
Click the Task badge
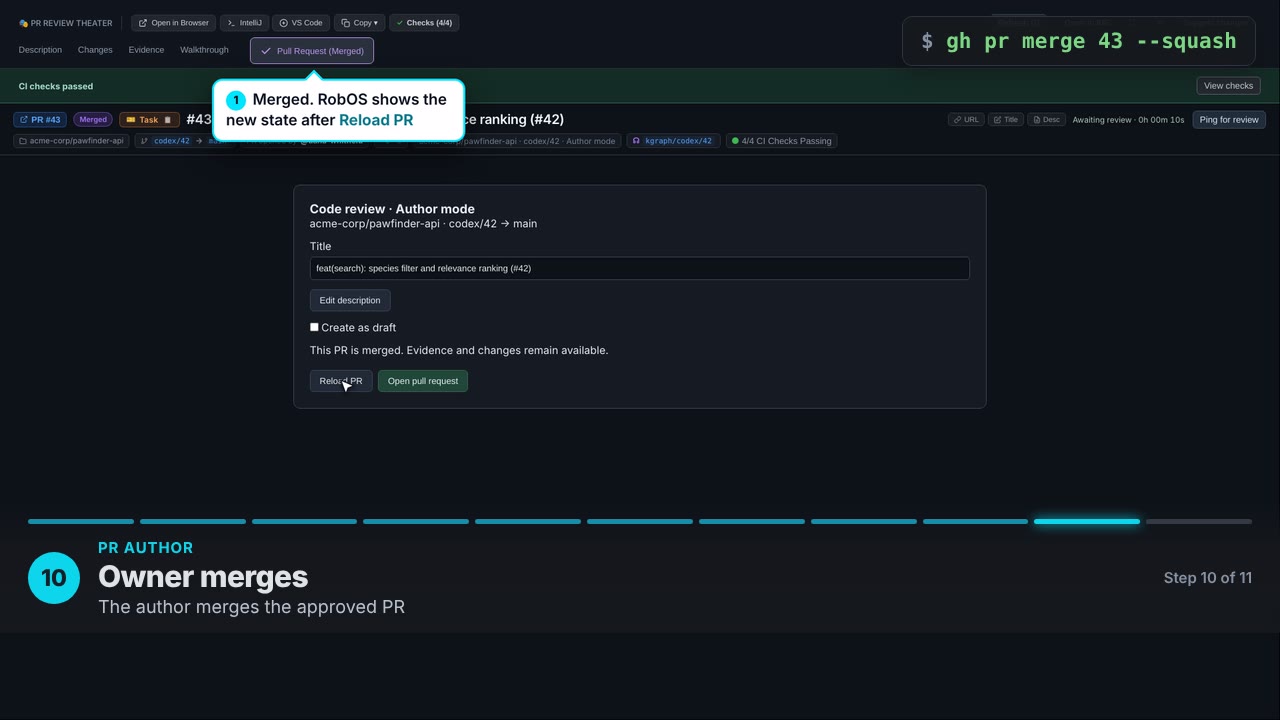(149, 120)
